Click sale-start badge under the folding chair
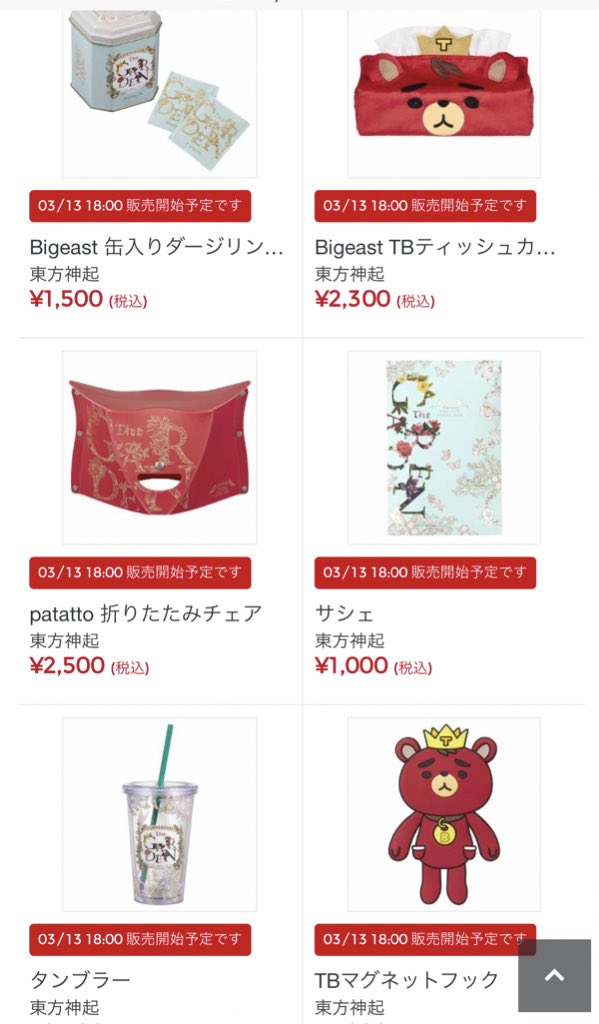The height and width of the screenshot is (1024, 599). pyautogui.click(x=140, y=573)
